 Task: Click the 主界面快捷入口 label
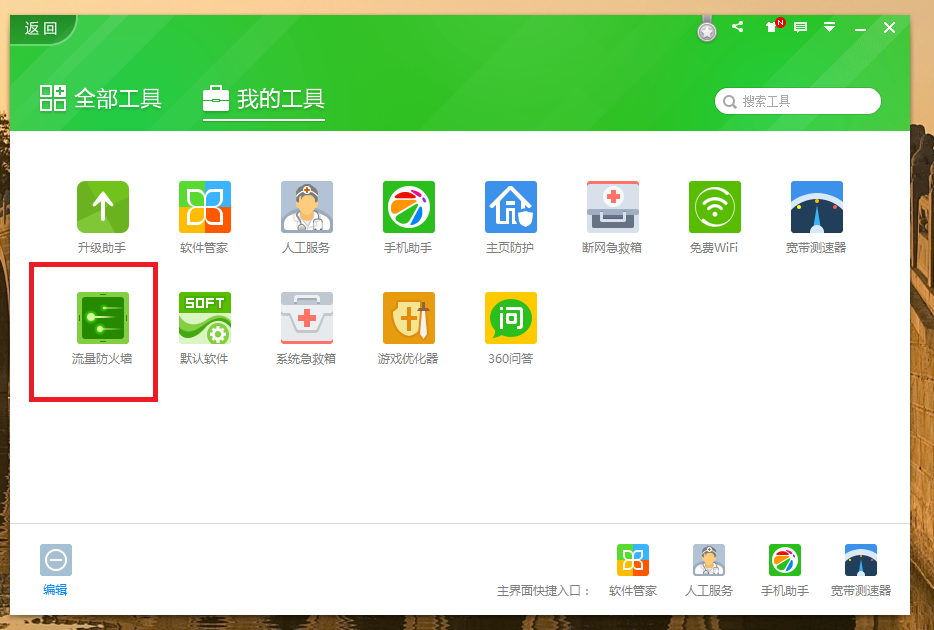pos(543,591)
